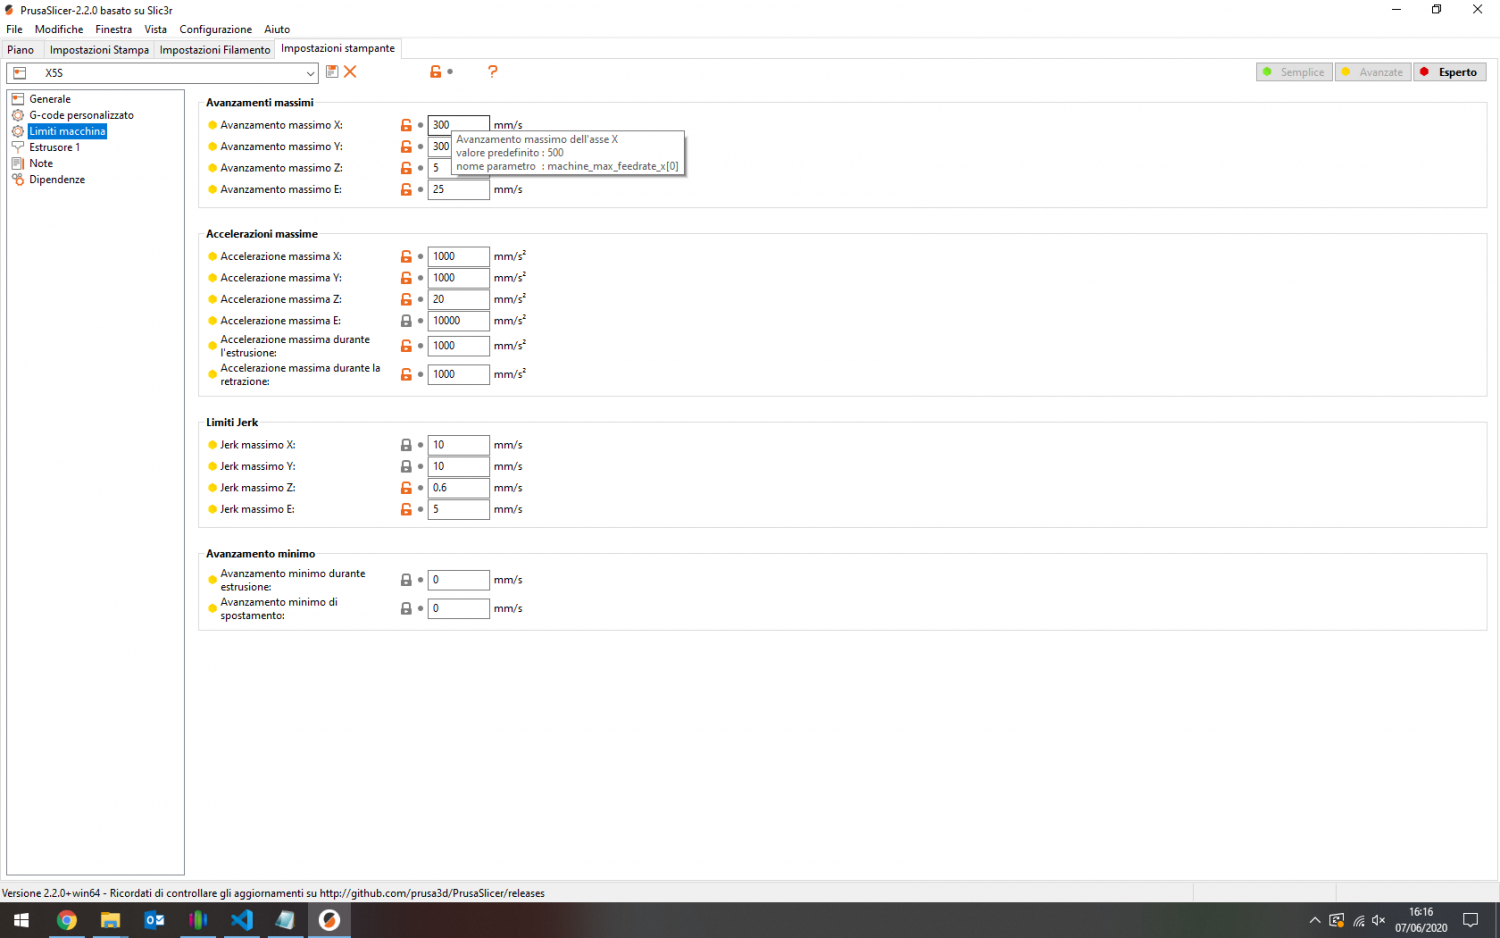Viewport: 1500px width, 938px height.
Task: Open the Vista menu
Action: [155, 29]
